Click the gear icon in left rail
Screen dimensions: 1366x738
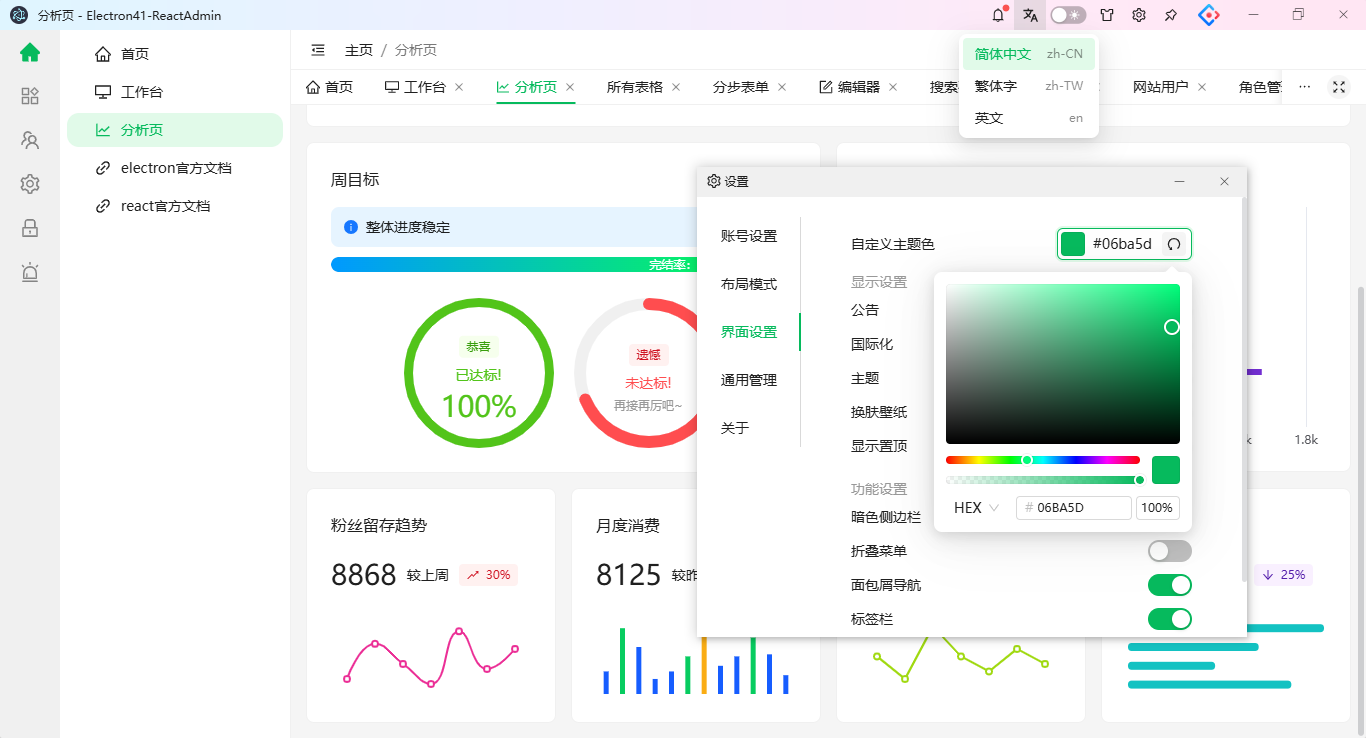click(x=30, y=184)
